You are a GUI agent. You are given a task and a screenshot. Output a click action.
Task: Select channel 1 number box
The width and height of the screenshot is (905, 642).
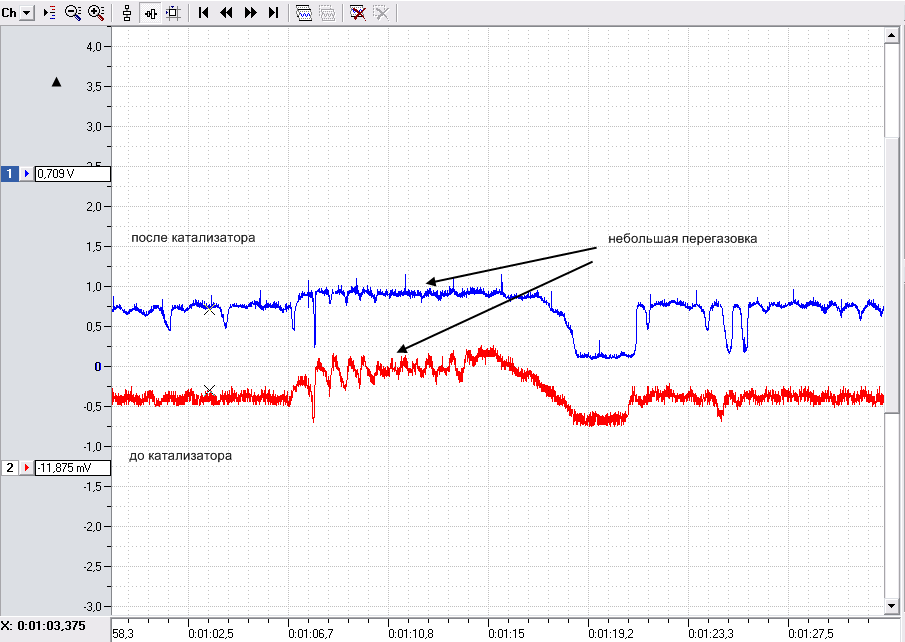tap(9, 174)
